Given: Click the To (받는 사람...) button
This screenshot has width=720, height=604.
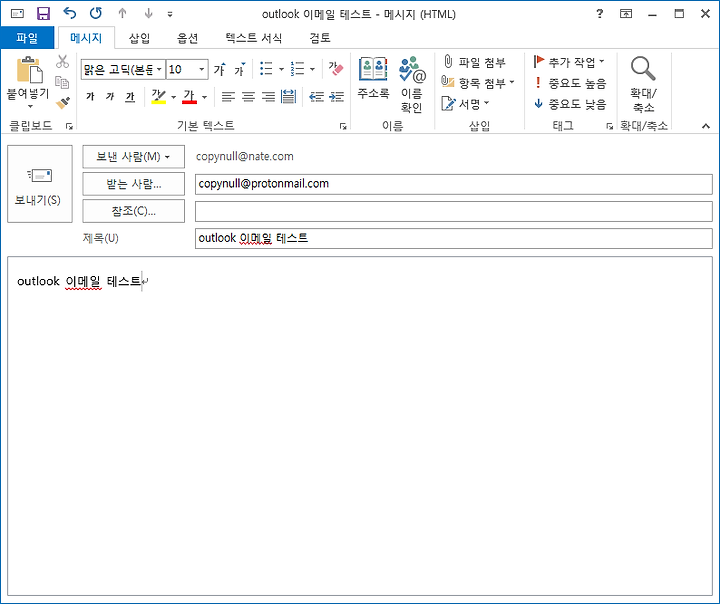Looking at the screenshot, I should tap(134, 184).
